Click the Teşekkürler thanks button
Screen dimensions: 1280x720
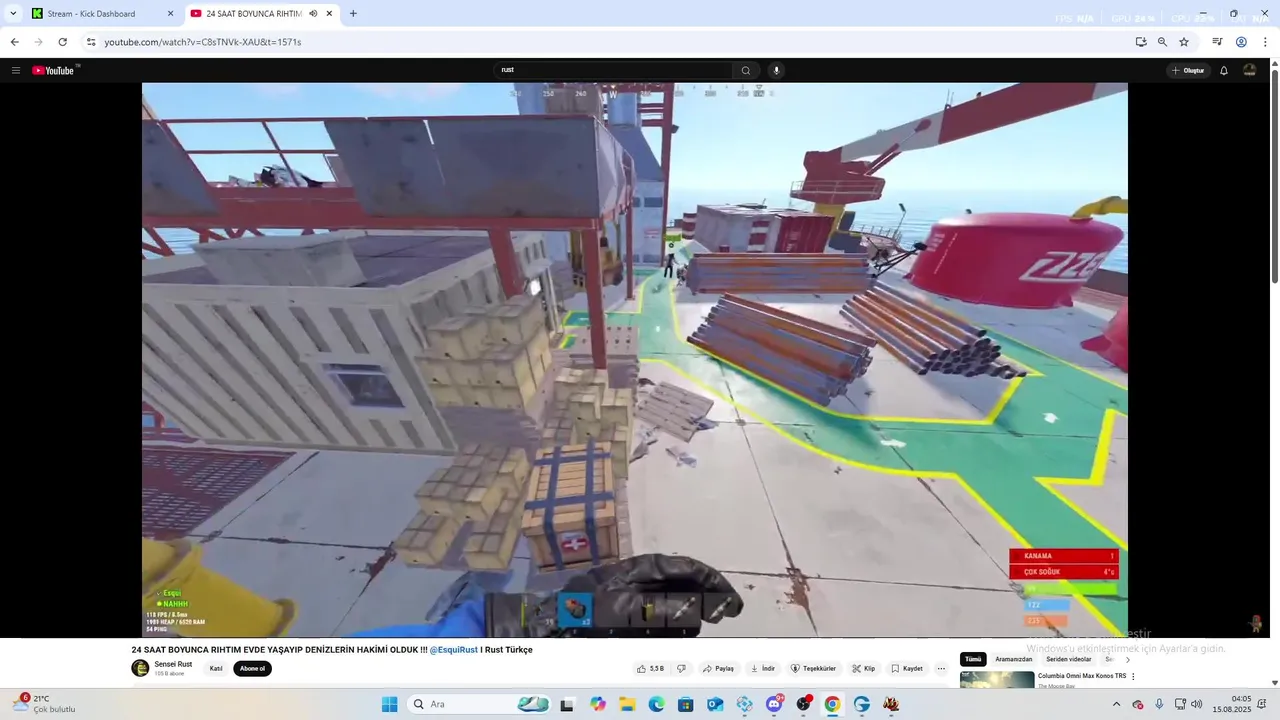click(x=813, y=668)
